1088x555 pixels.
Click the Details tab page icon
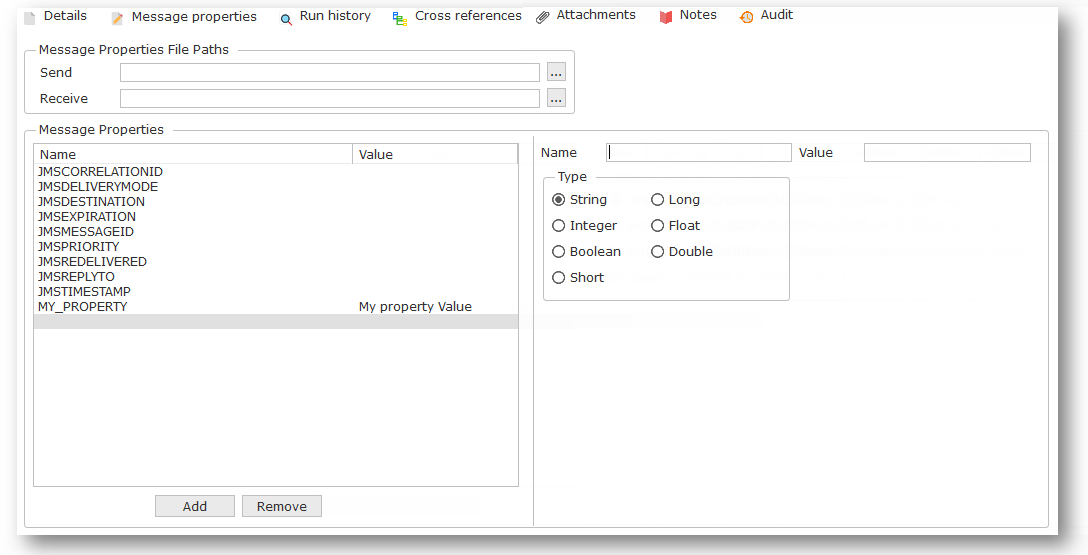pyautogui.click(x=29, y=17)
